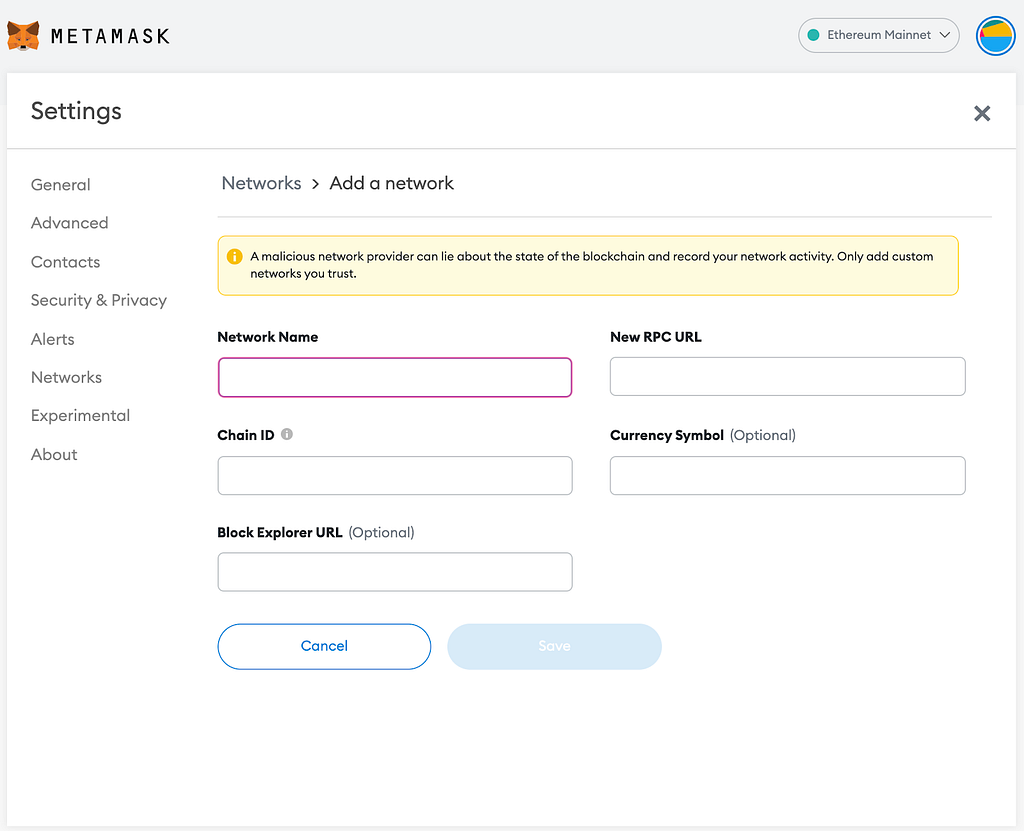Click the Chain ID info icon
The height and width of the screenshot is (831, 1024).
point(287,435)
